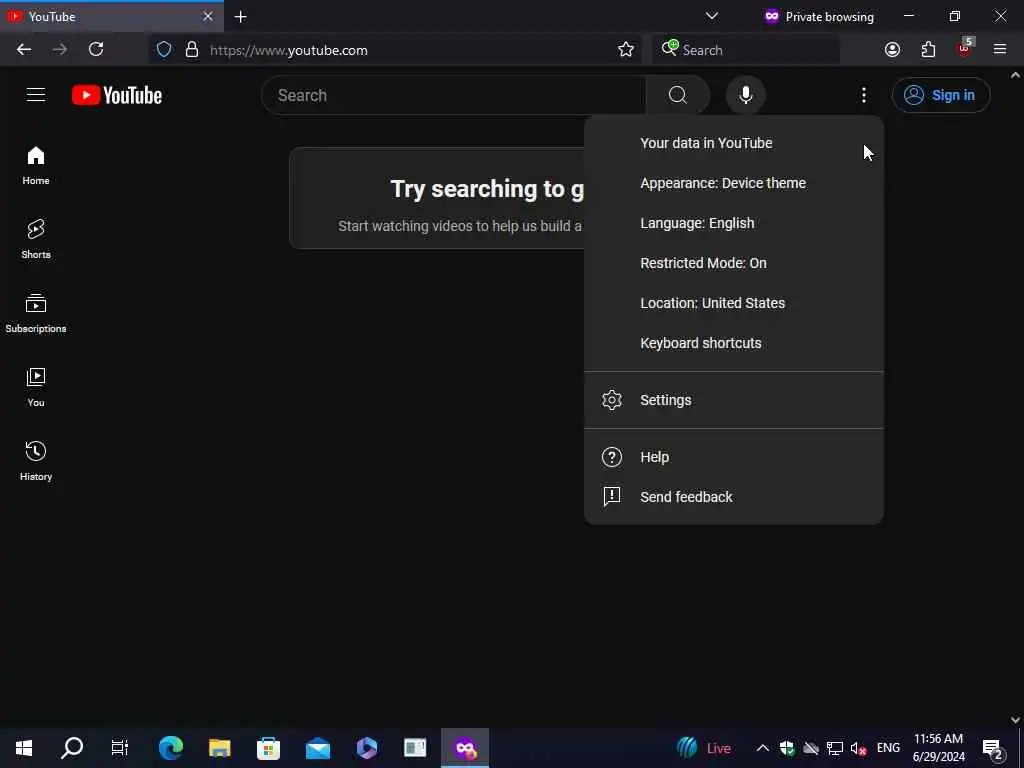Click the uBlock extension icon with badge
Viewport: 1024px width, 768px height.
pyautogui.click(x=965, y=48)
